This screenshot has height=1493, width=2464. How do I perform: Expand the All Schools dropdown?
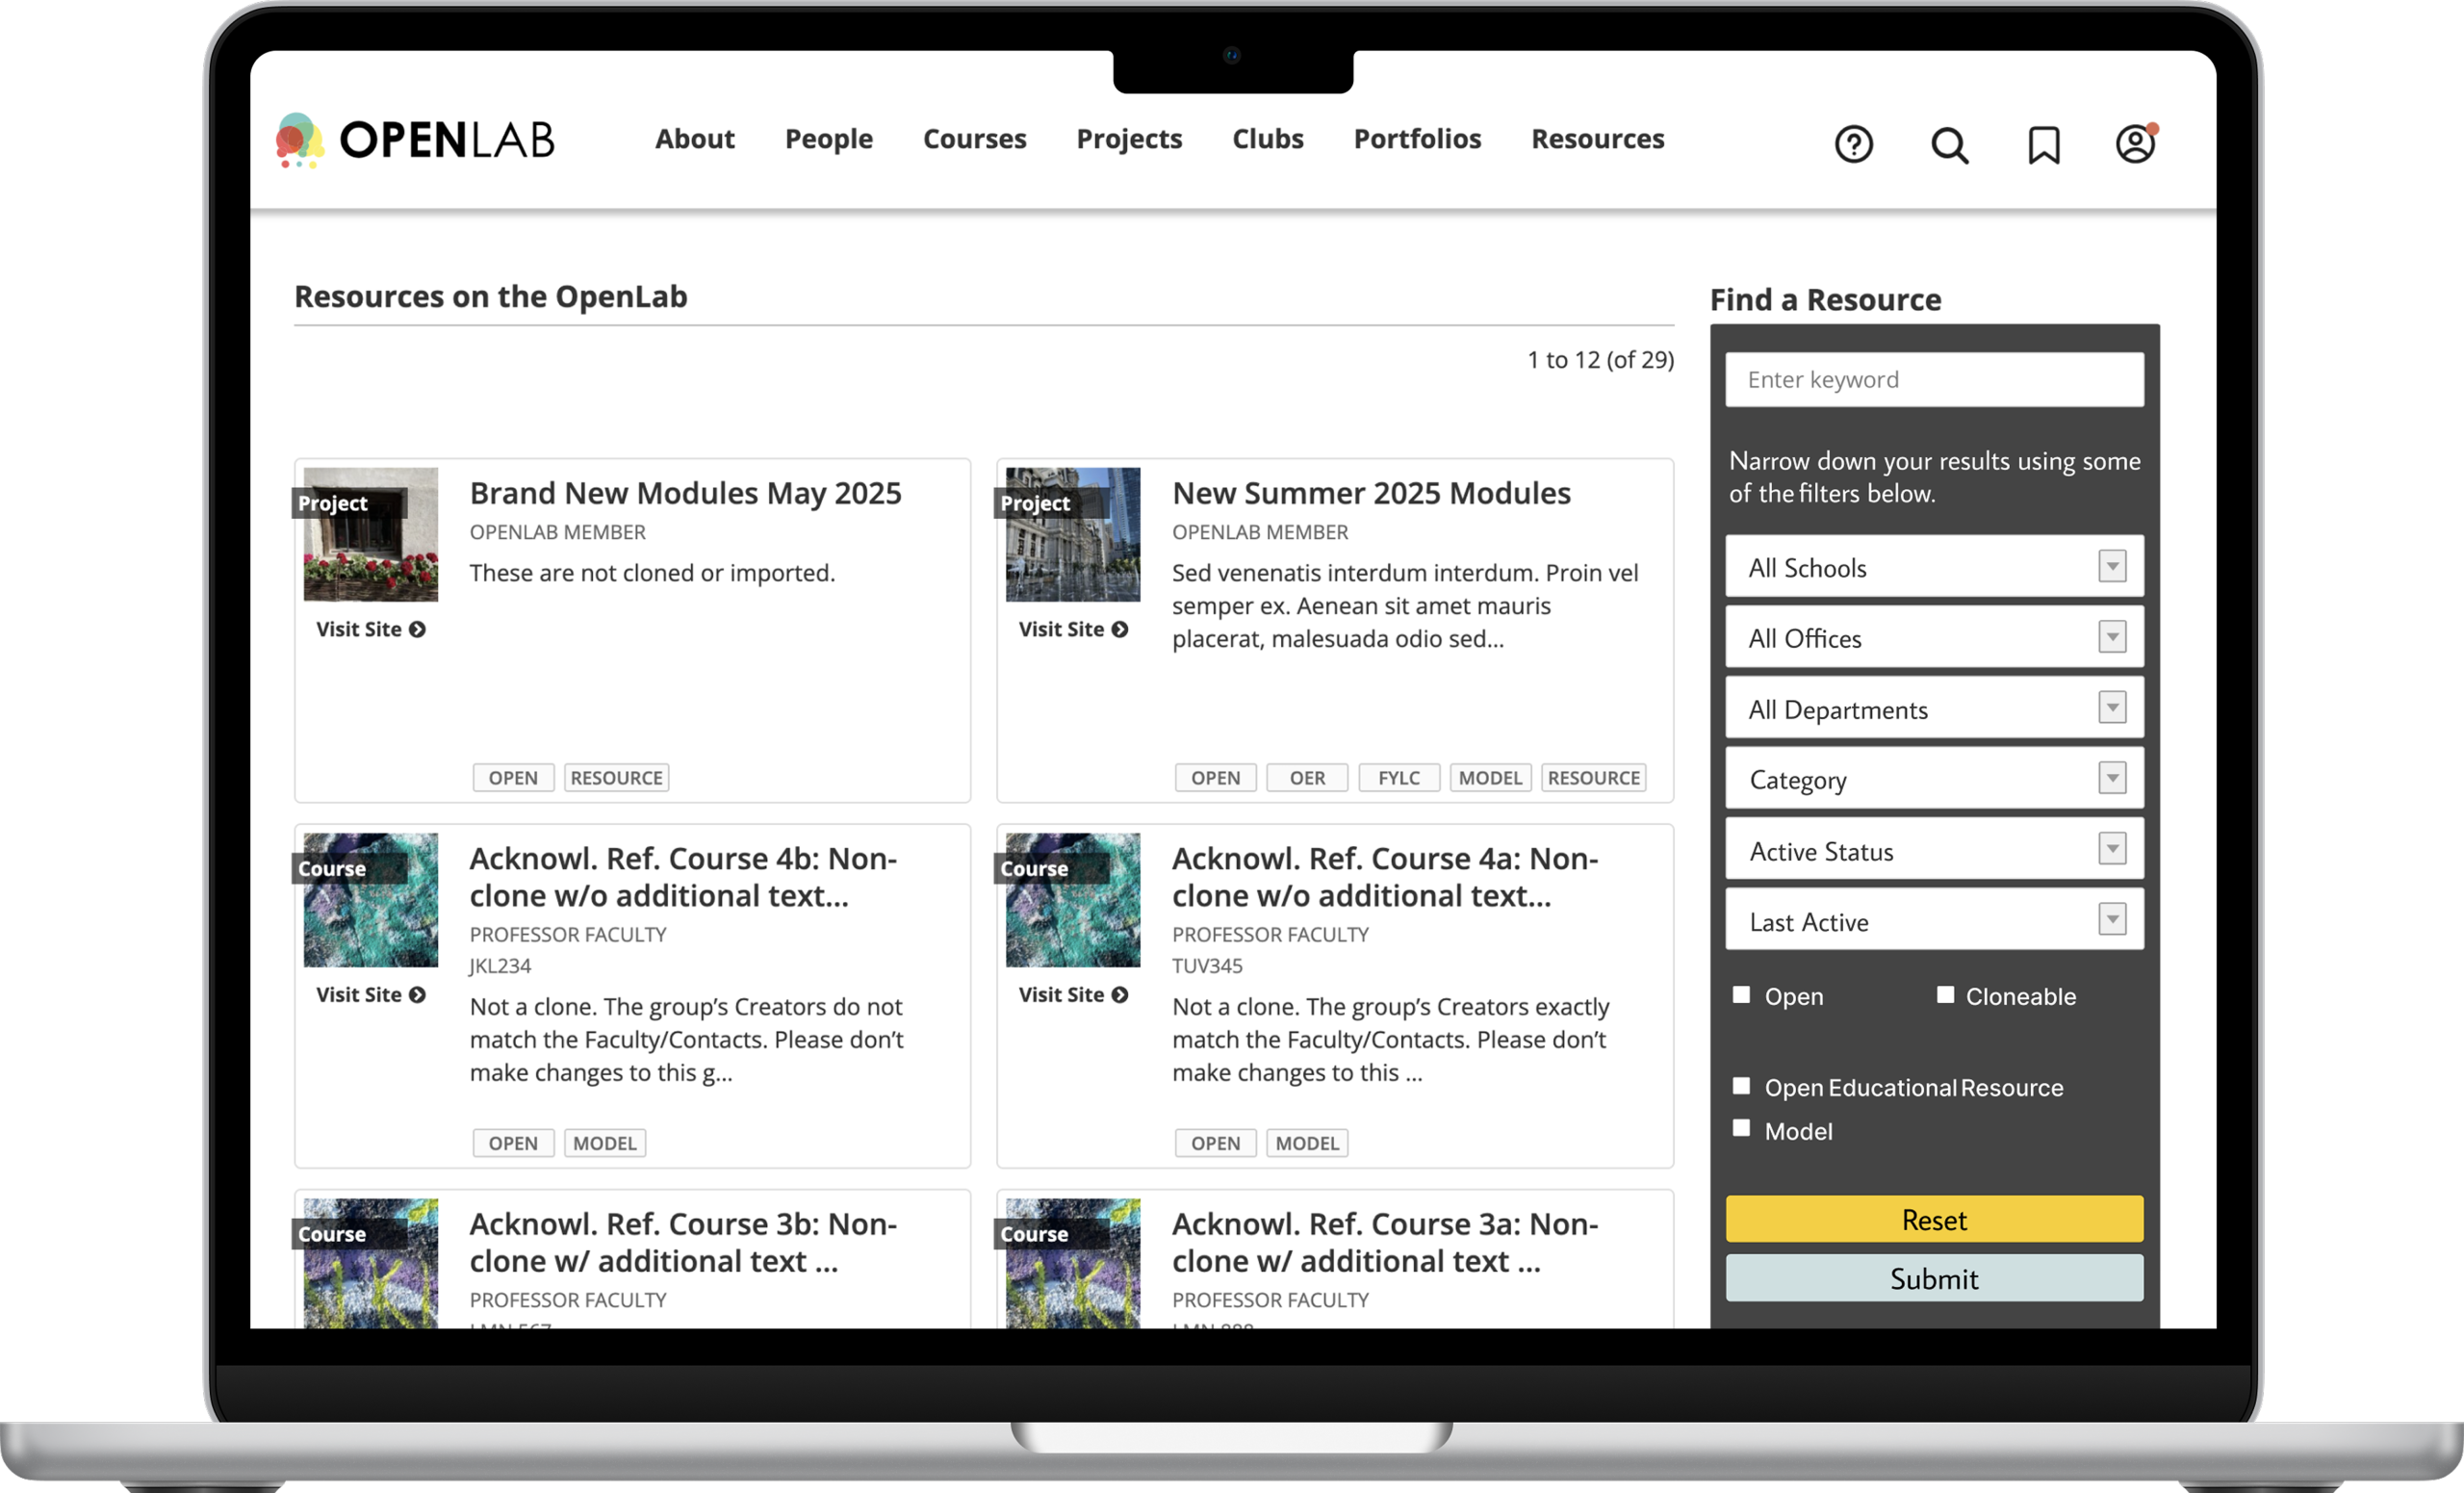pos(1933,567)
